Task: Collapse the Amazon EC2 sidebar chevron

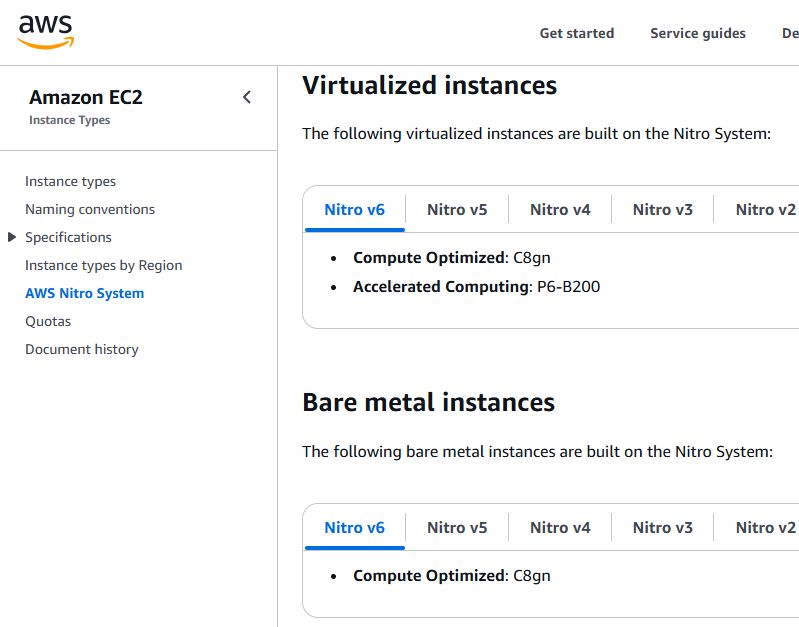Action: (247, 97)
